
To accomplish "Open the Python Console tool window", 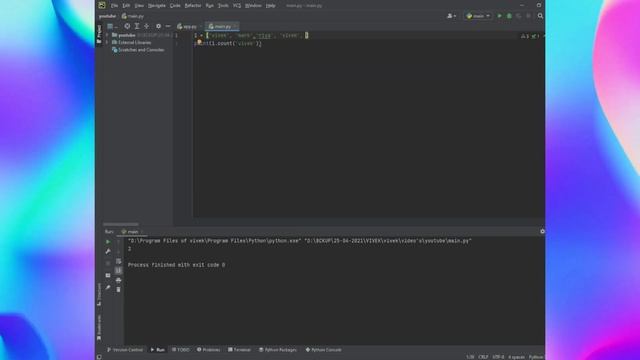I will [323, 350].
